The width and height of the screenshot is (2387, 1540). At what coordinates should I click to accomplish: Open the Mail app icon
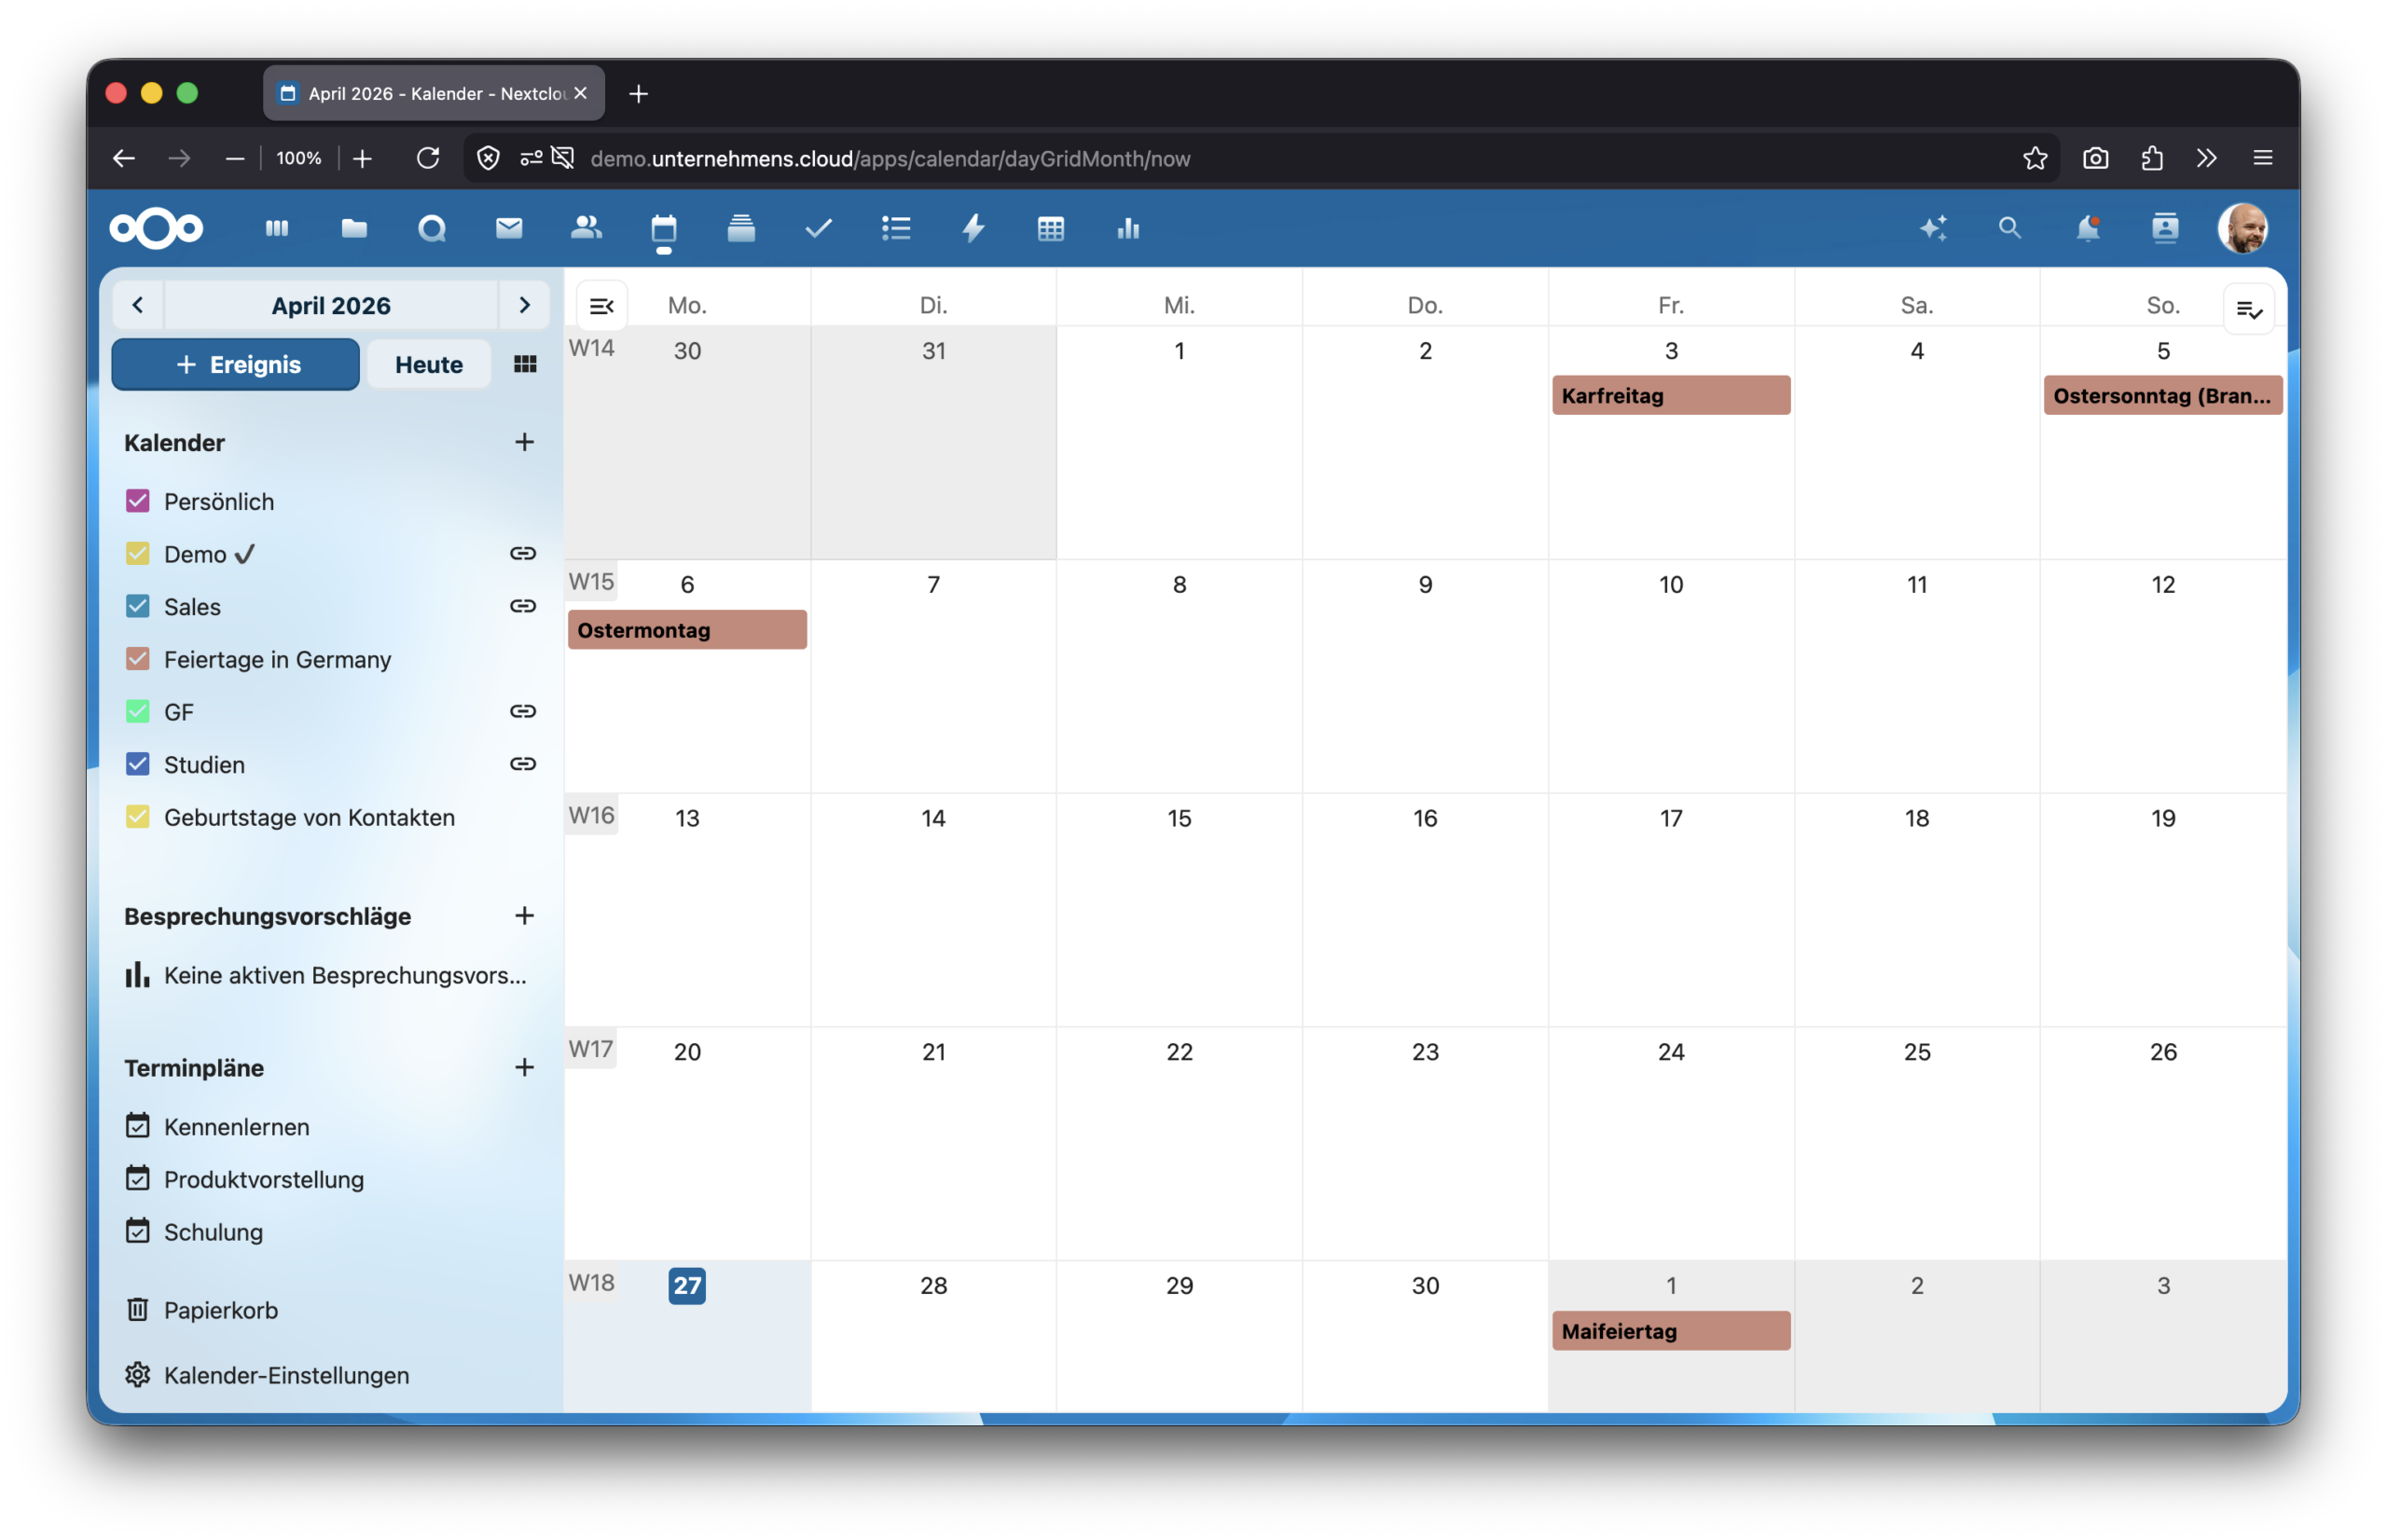(x=509, y=228)
